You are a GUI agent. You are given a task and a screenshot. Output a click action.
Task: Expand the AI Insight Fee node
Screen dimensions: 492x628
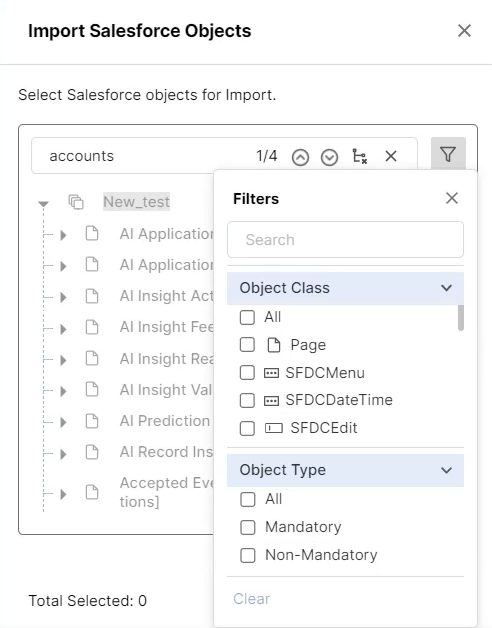pos(63,329)
